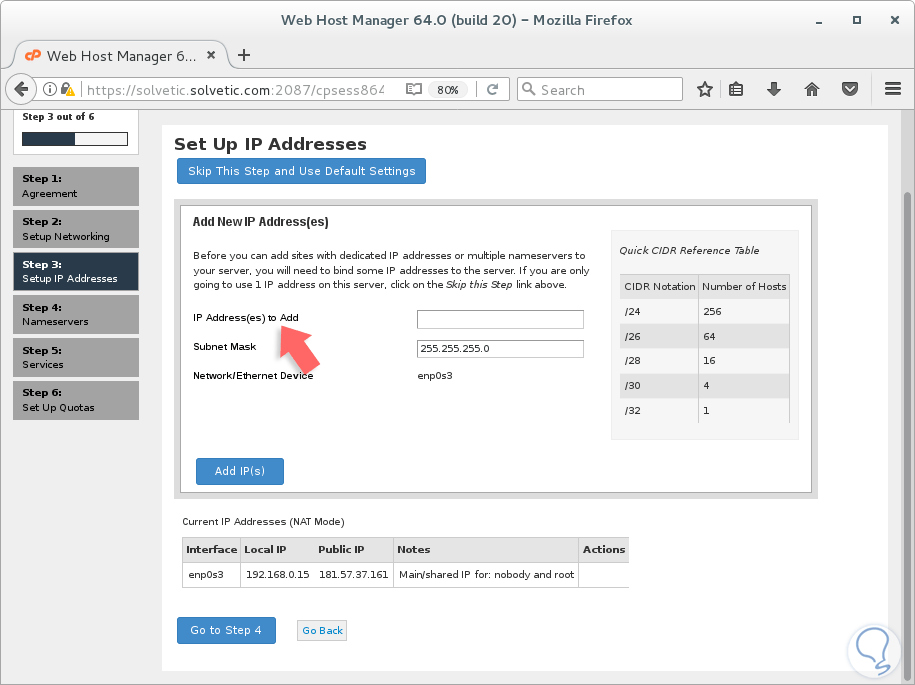
Task: Click Go to Step 4 button
Action: (226, 630)
